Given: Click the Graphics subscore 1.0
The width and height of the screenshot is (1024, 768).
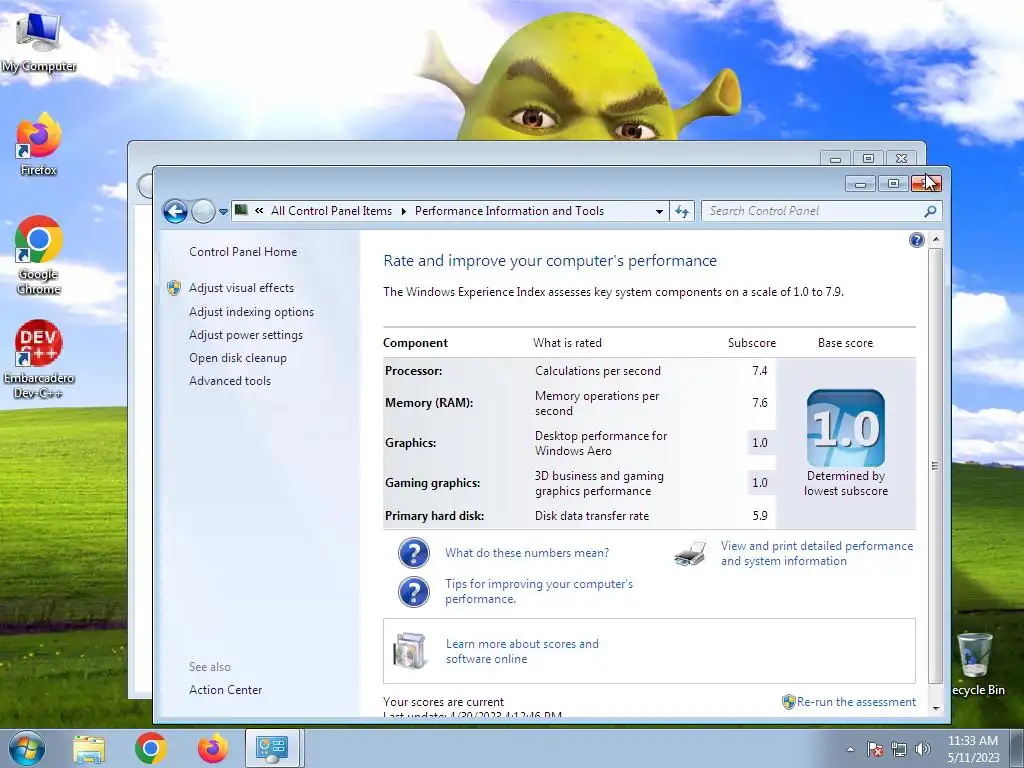Looking at the screenshot, I should (760, 443).
